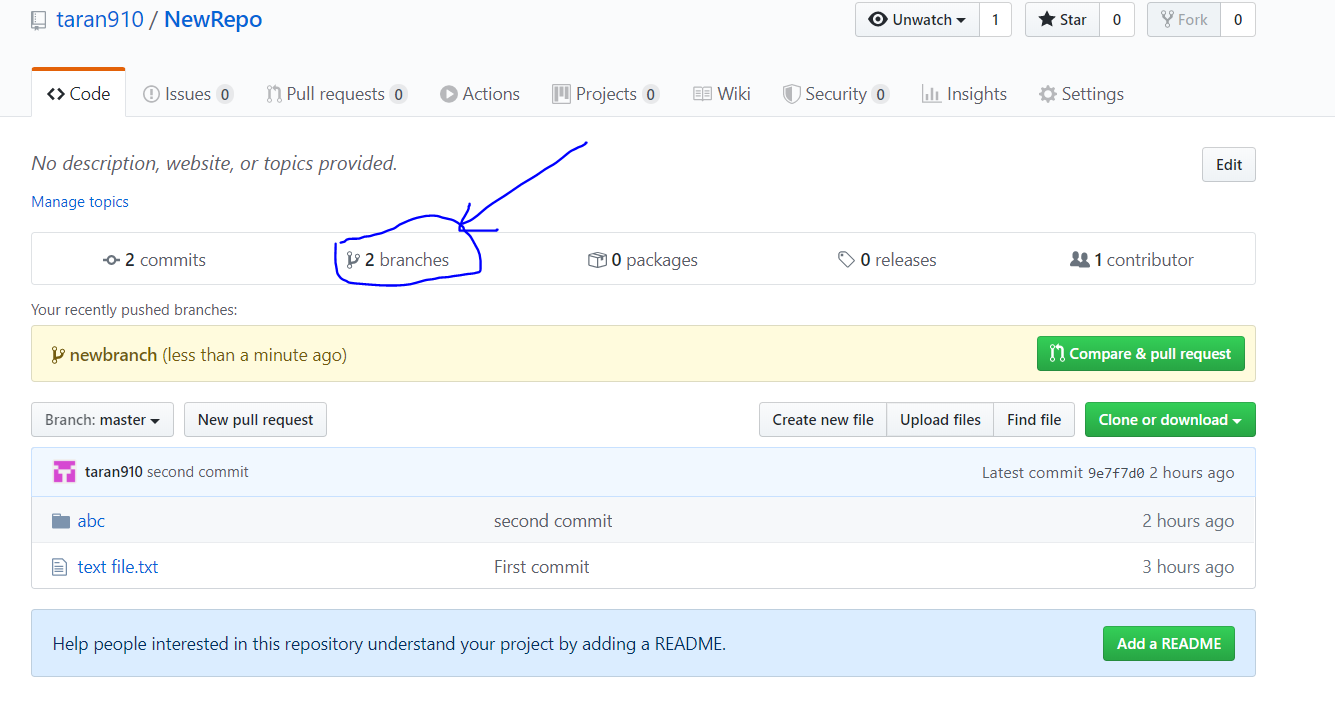Screen dimensions: 1335x724
Task: Click the Manage topics link
Action: (x=80, y=202)
